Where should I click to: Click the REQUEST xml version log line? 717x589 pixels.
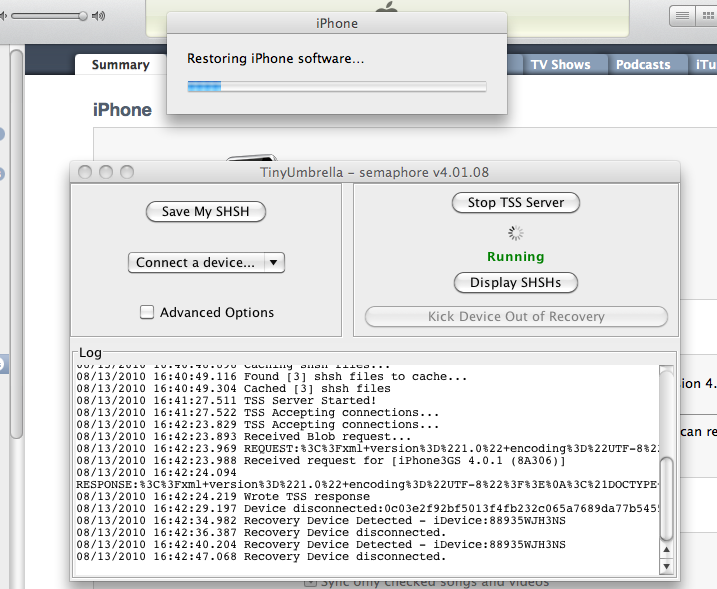368,449
